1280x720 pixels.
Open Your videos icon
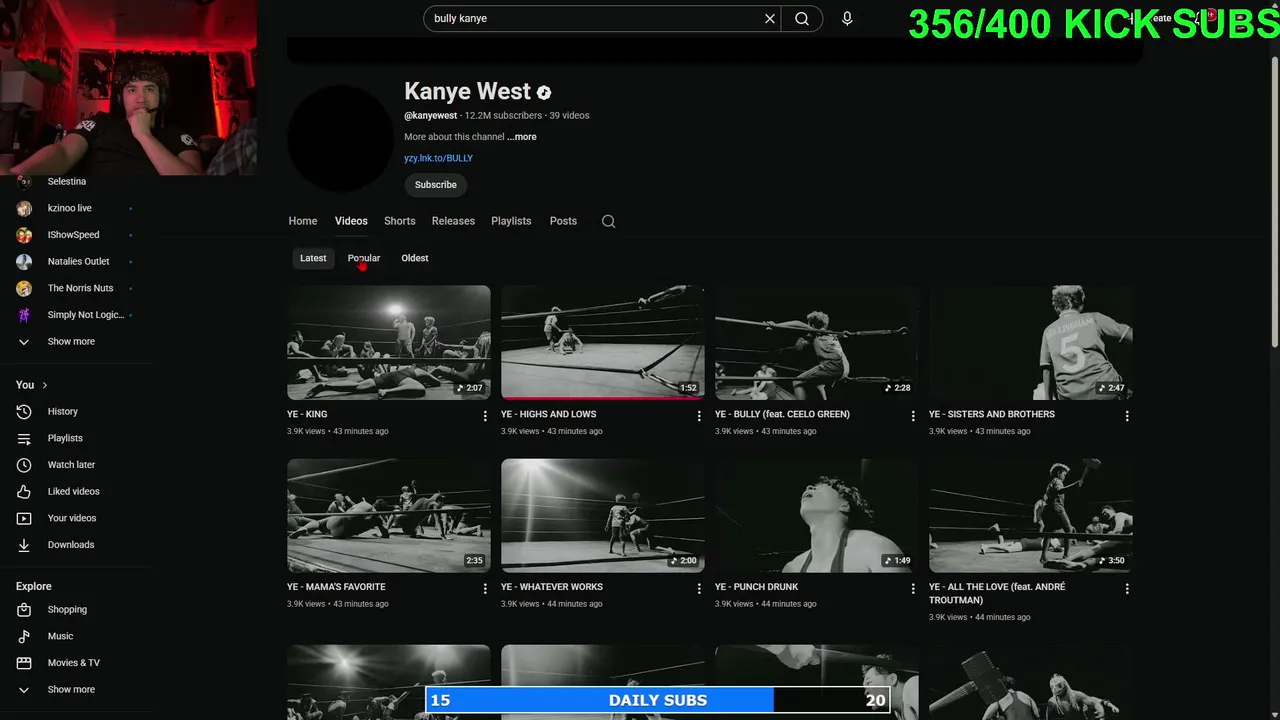[25, 518]
